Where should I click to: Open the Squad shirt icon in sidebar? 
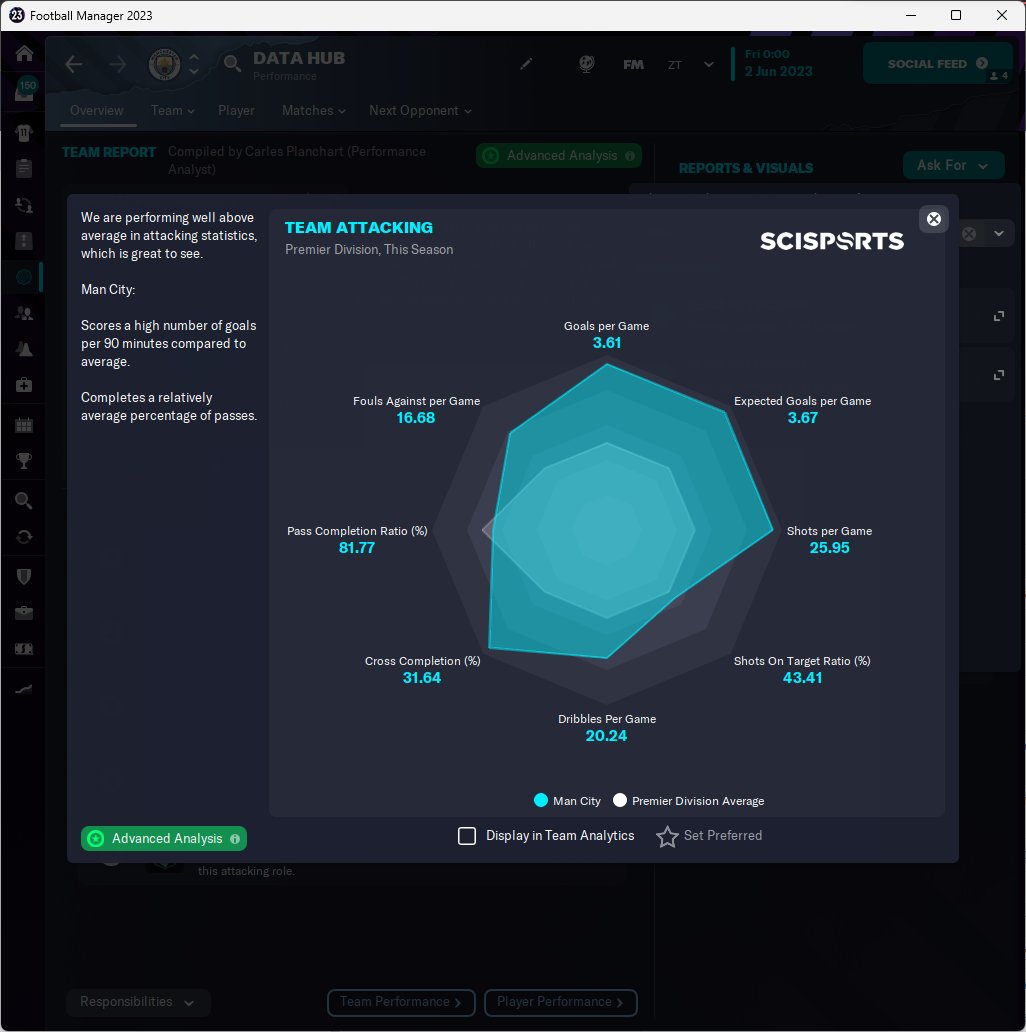24,133
